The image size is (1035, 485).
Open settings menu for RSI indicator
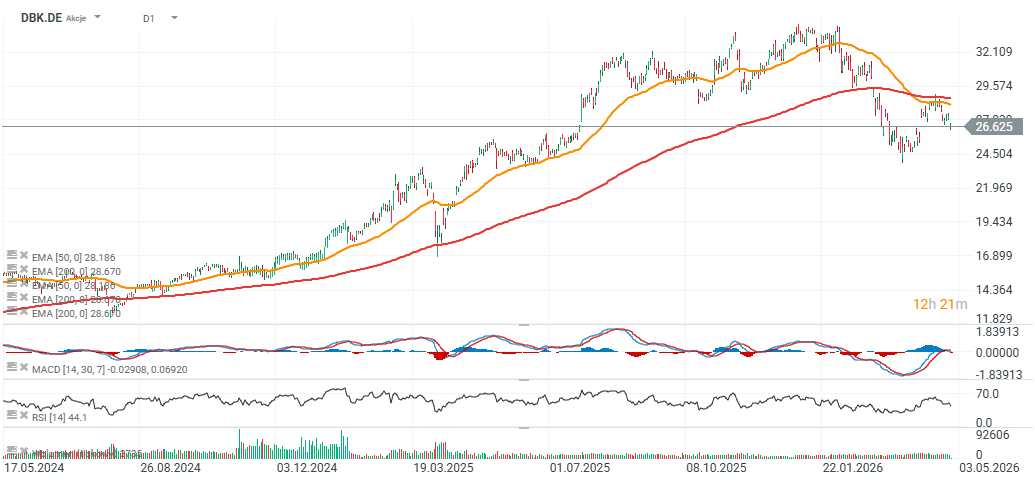coord(11,416)
